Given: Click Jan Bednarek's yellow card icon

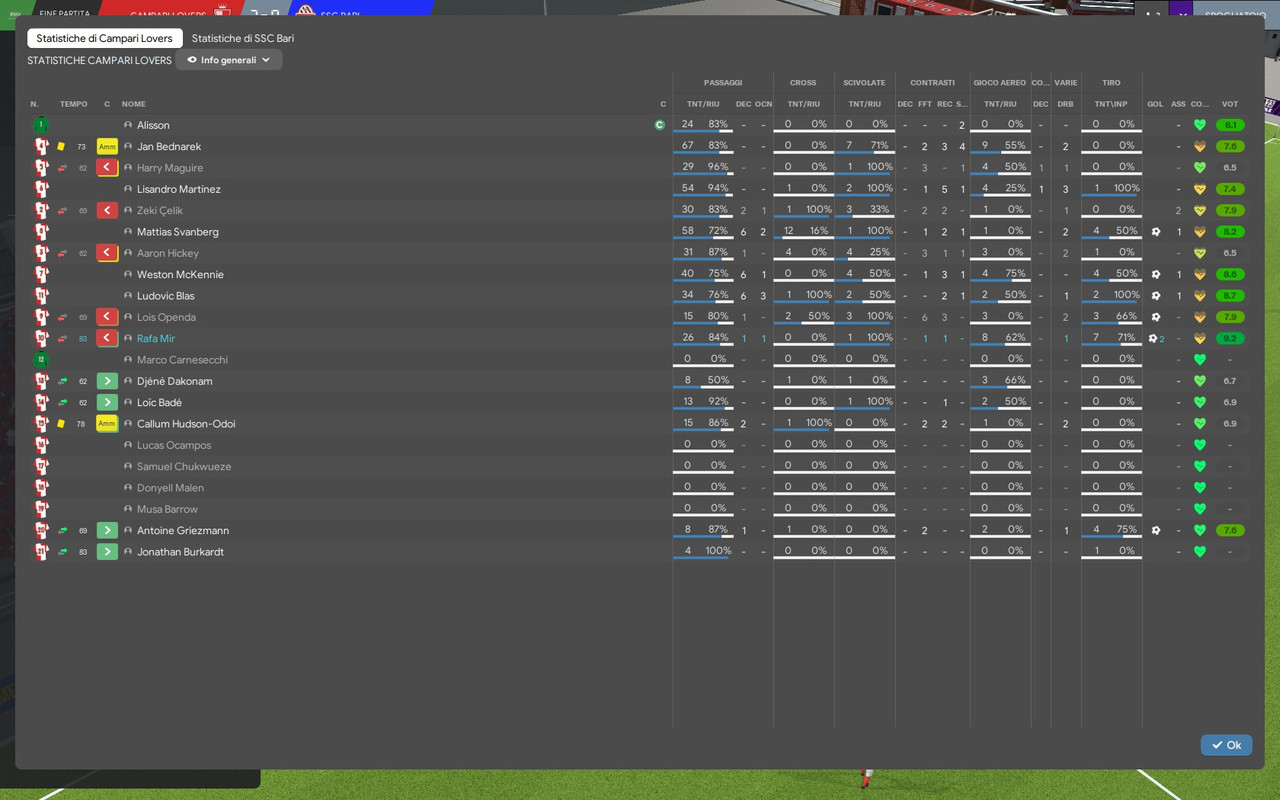Looking at the screenshot, I should click(61, 146).
